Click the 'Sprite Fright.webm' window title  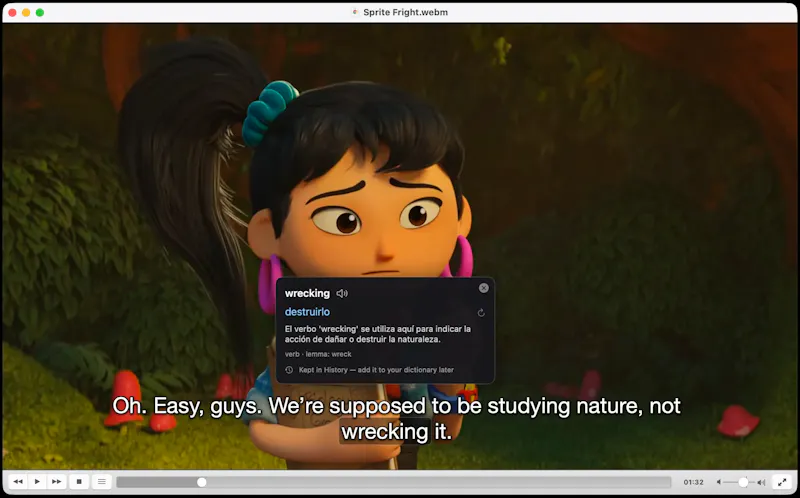406,12
